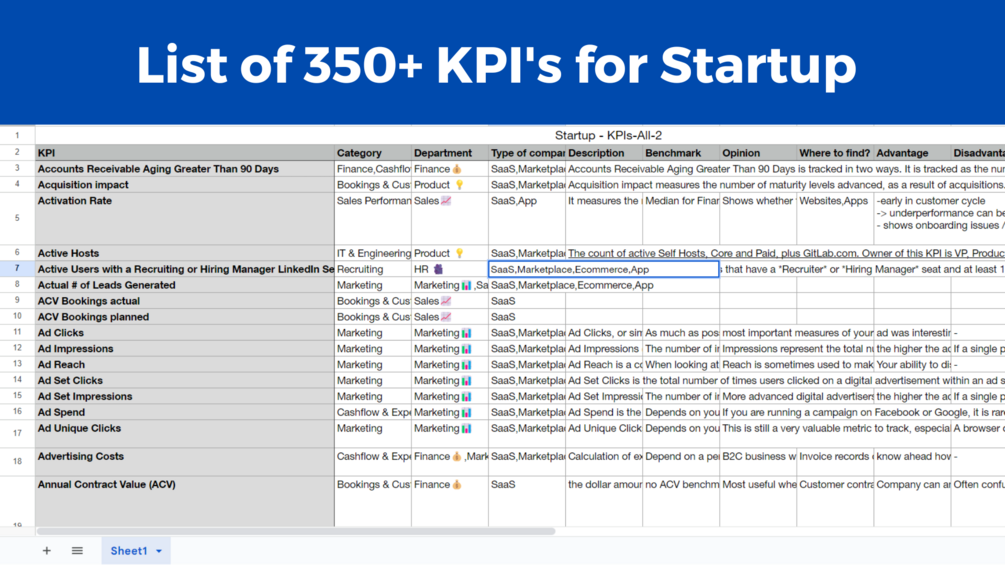
Task: Select the 'Active Hosts' cell
Action: pos(185,253)
